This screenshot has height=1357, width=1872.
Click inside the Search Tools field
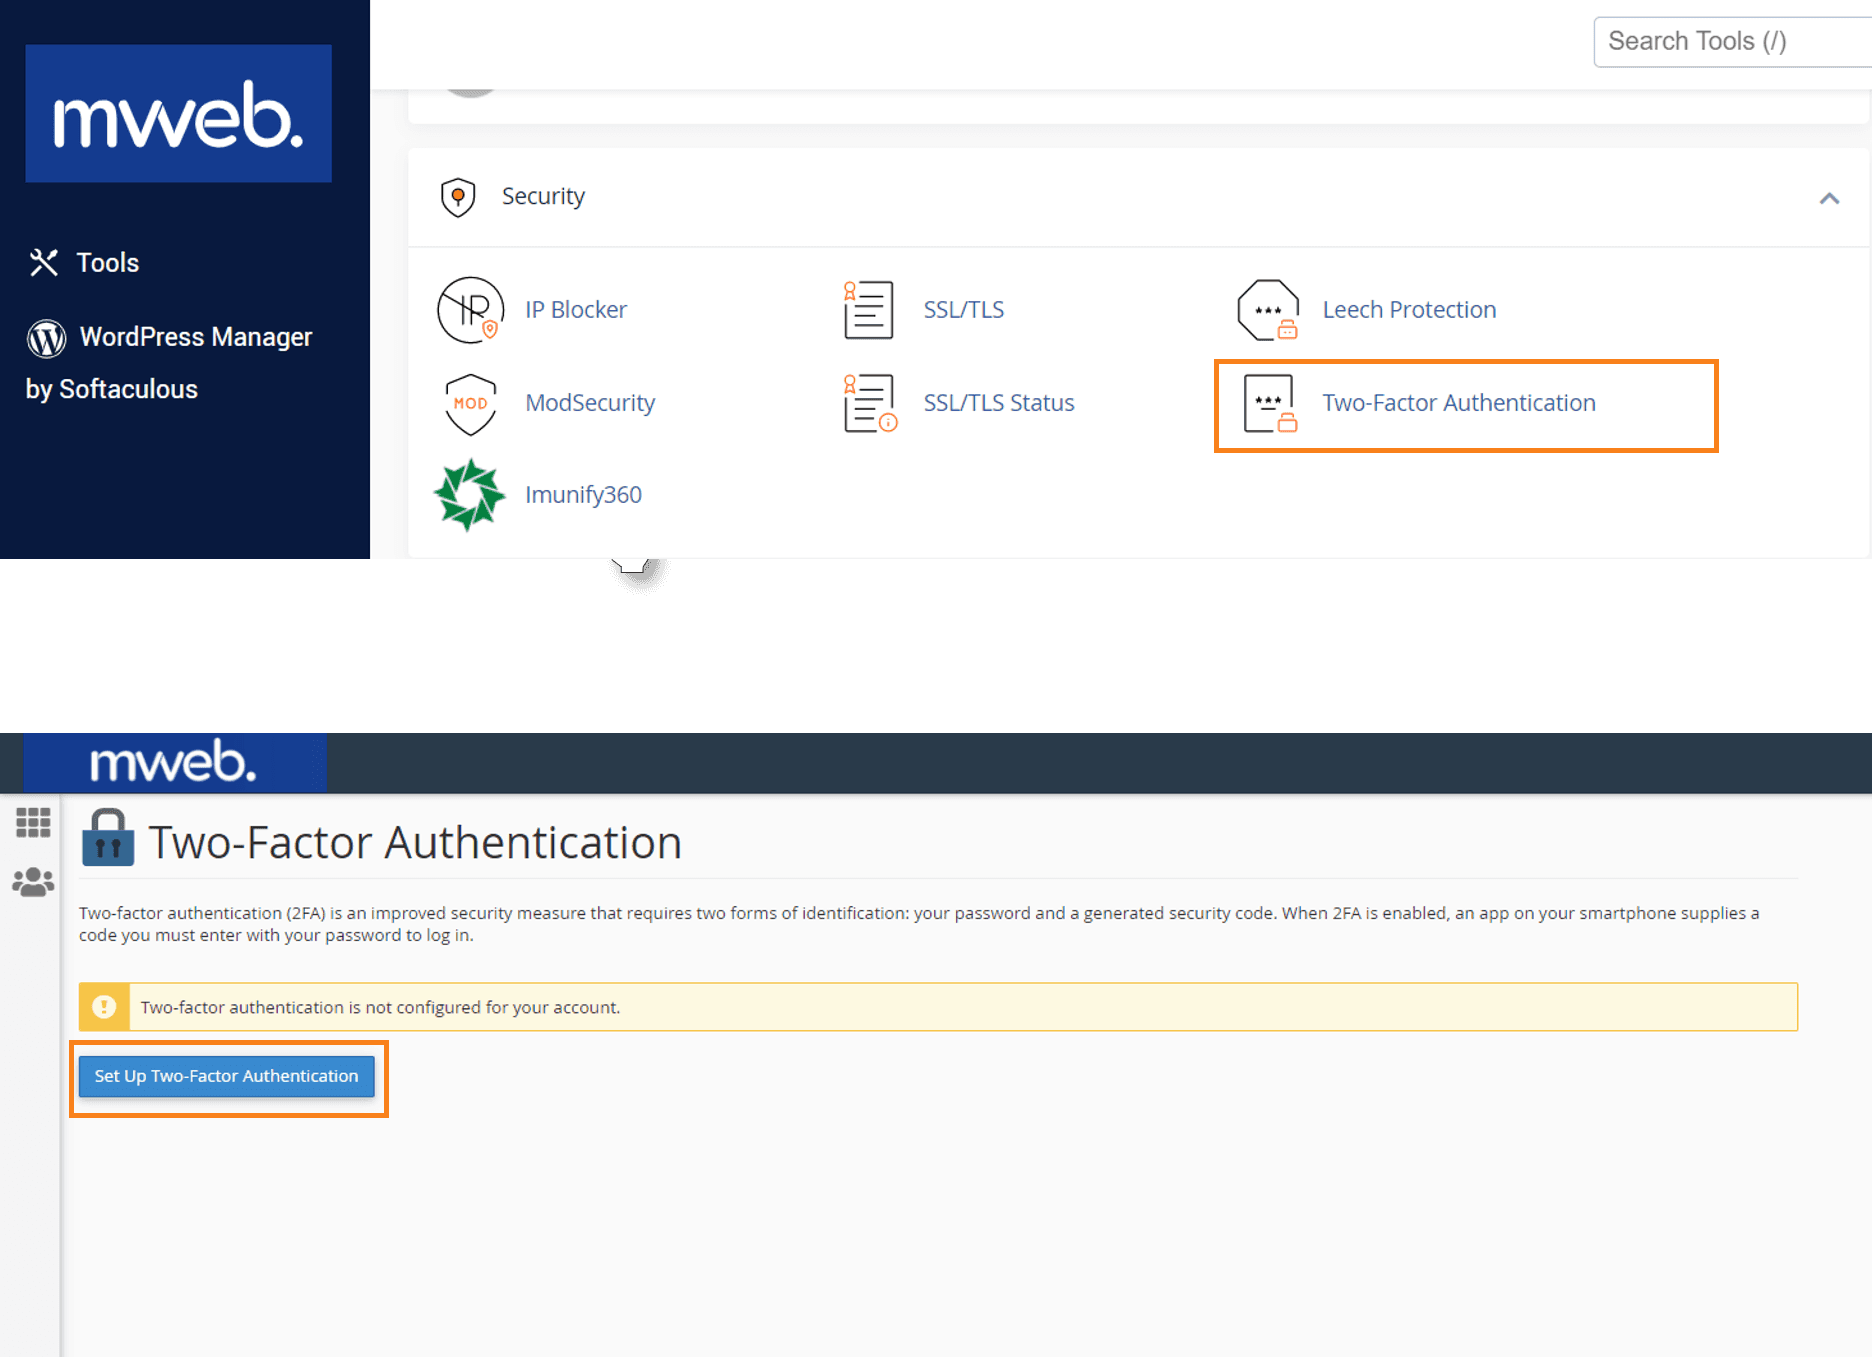click(x=1732, y=41)
